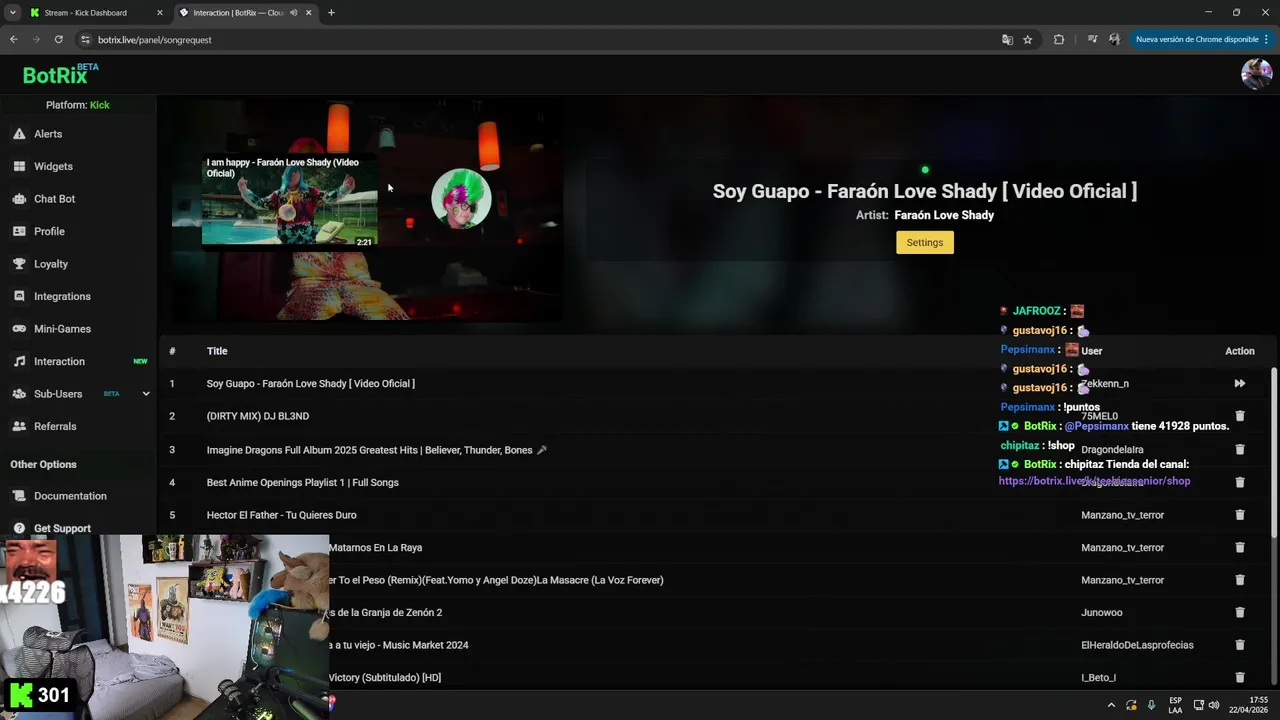The height and width of the screenshot is (720, 1280).
Task: Close the Interaction BotRix browser tab
Action: click(x=308, y=13)
